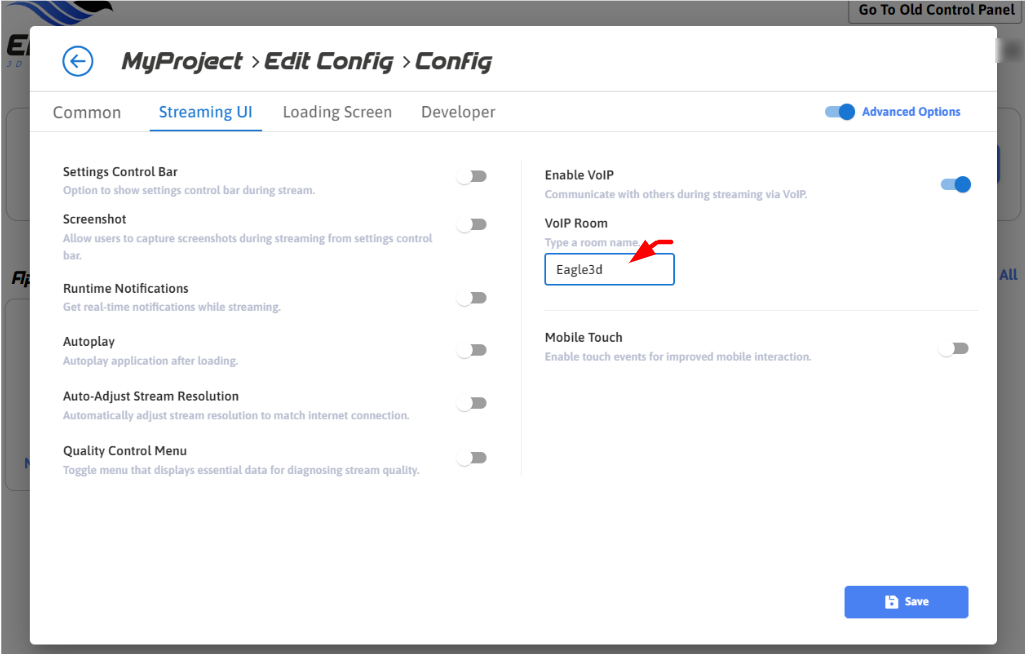The width and height of the screenshot is (1025, 654).
Task: Click the VoIP Room name field
Action: [x=609, y=270]
